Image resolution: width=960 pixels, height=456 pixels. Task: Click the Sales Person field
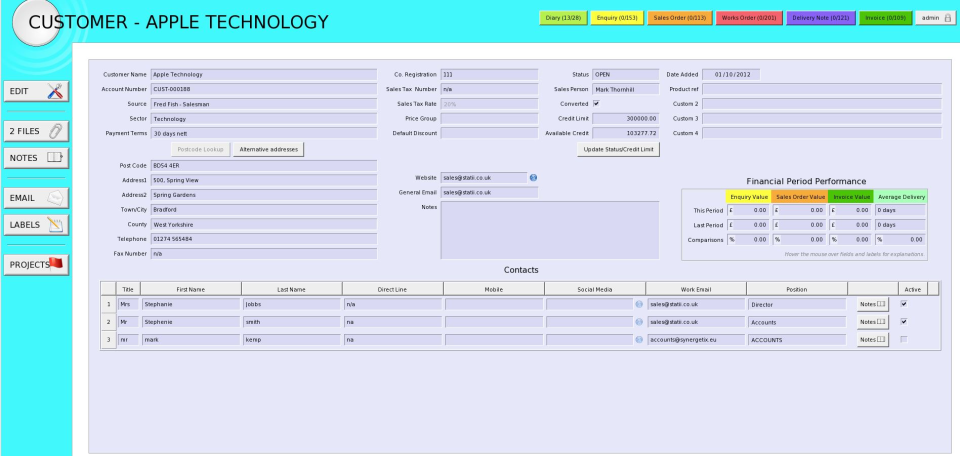626,89
